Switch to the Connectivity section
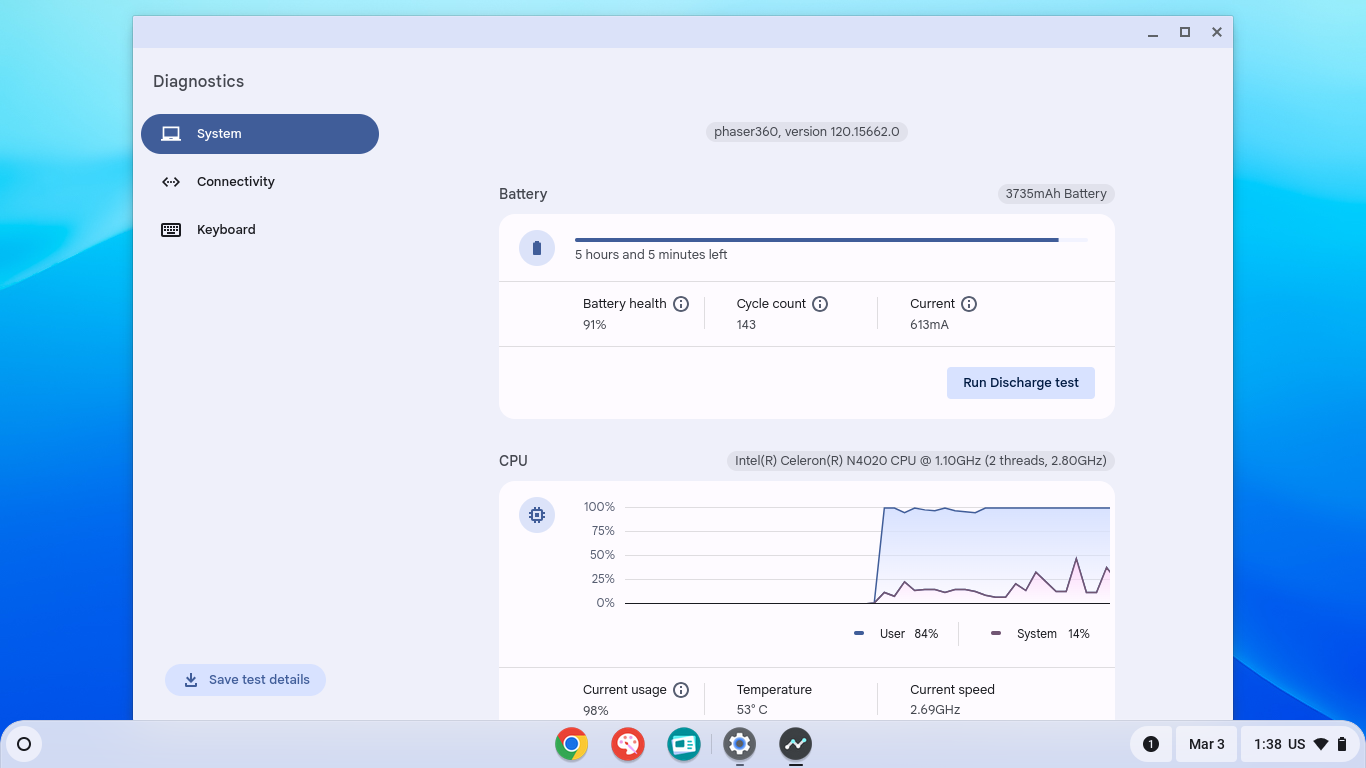1366x768 pixels. [235, 182]
